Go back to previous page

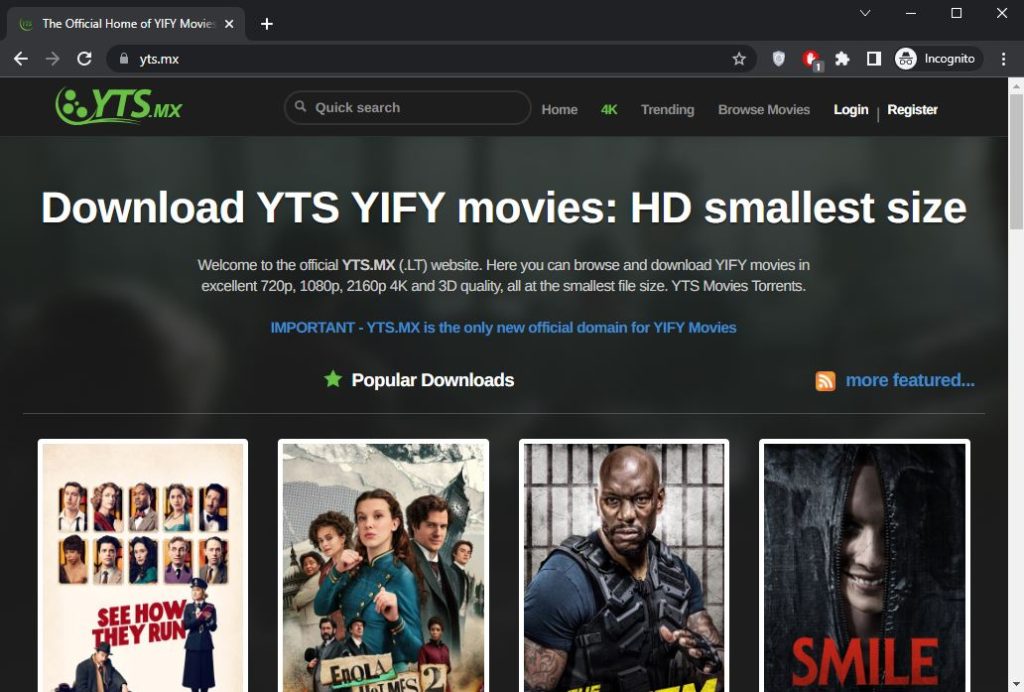tap(21, 59)
